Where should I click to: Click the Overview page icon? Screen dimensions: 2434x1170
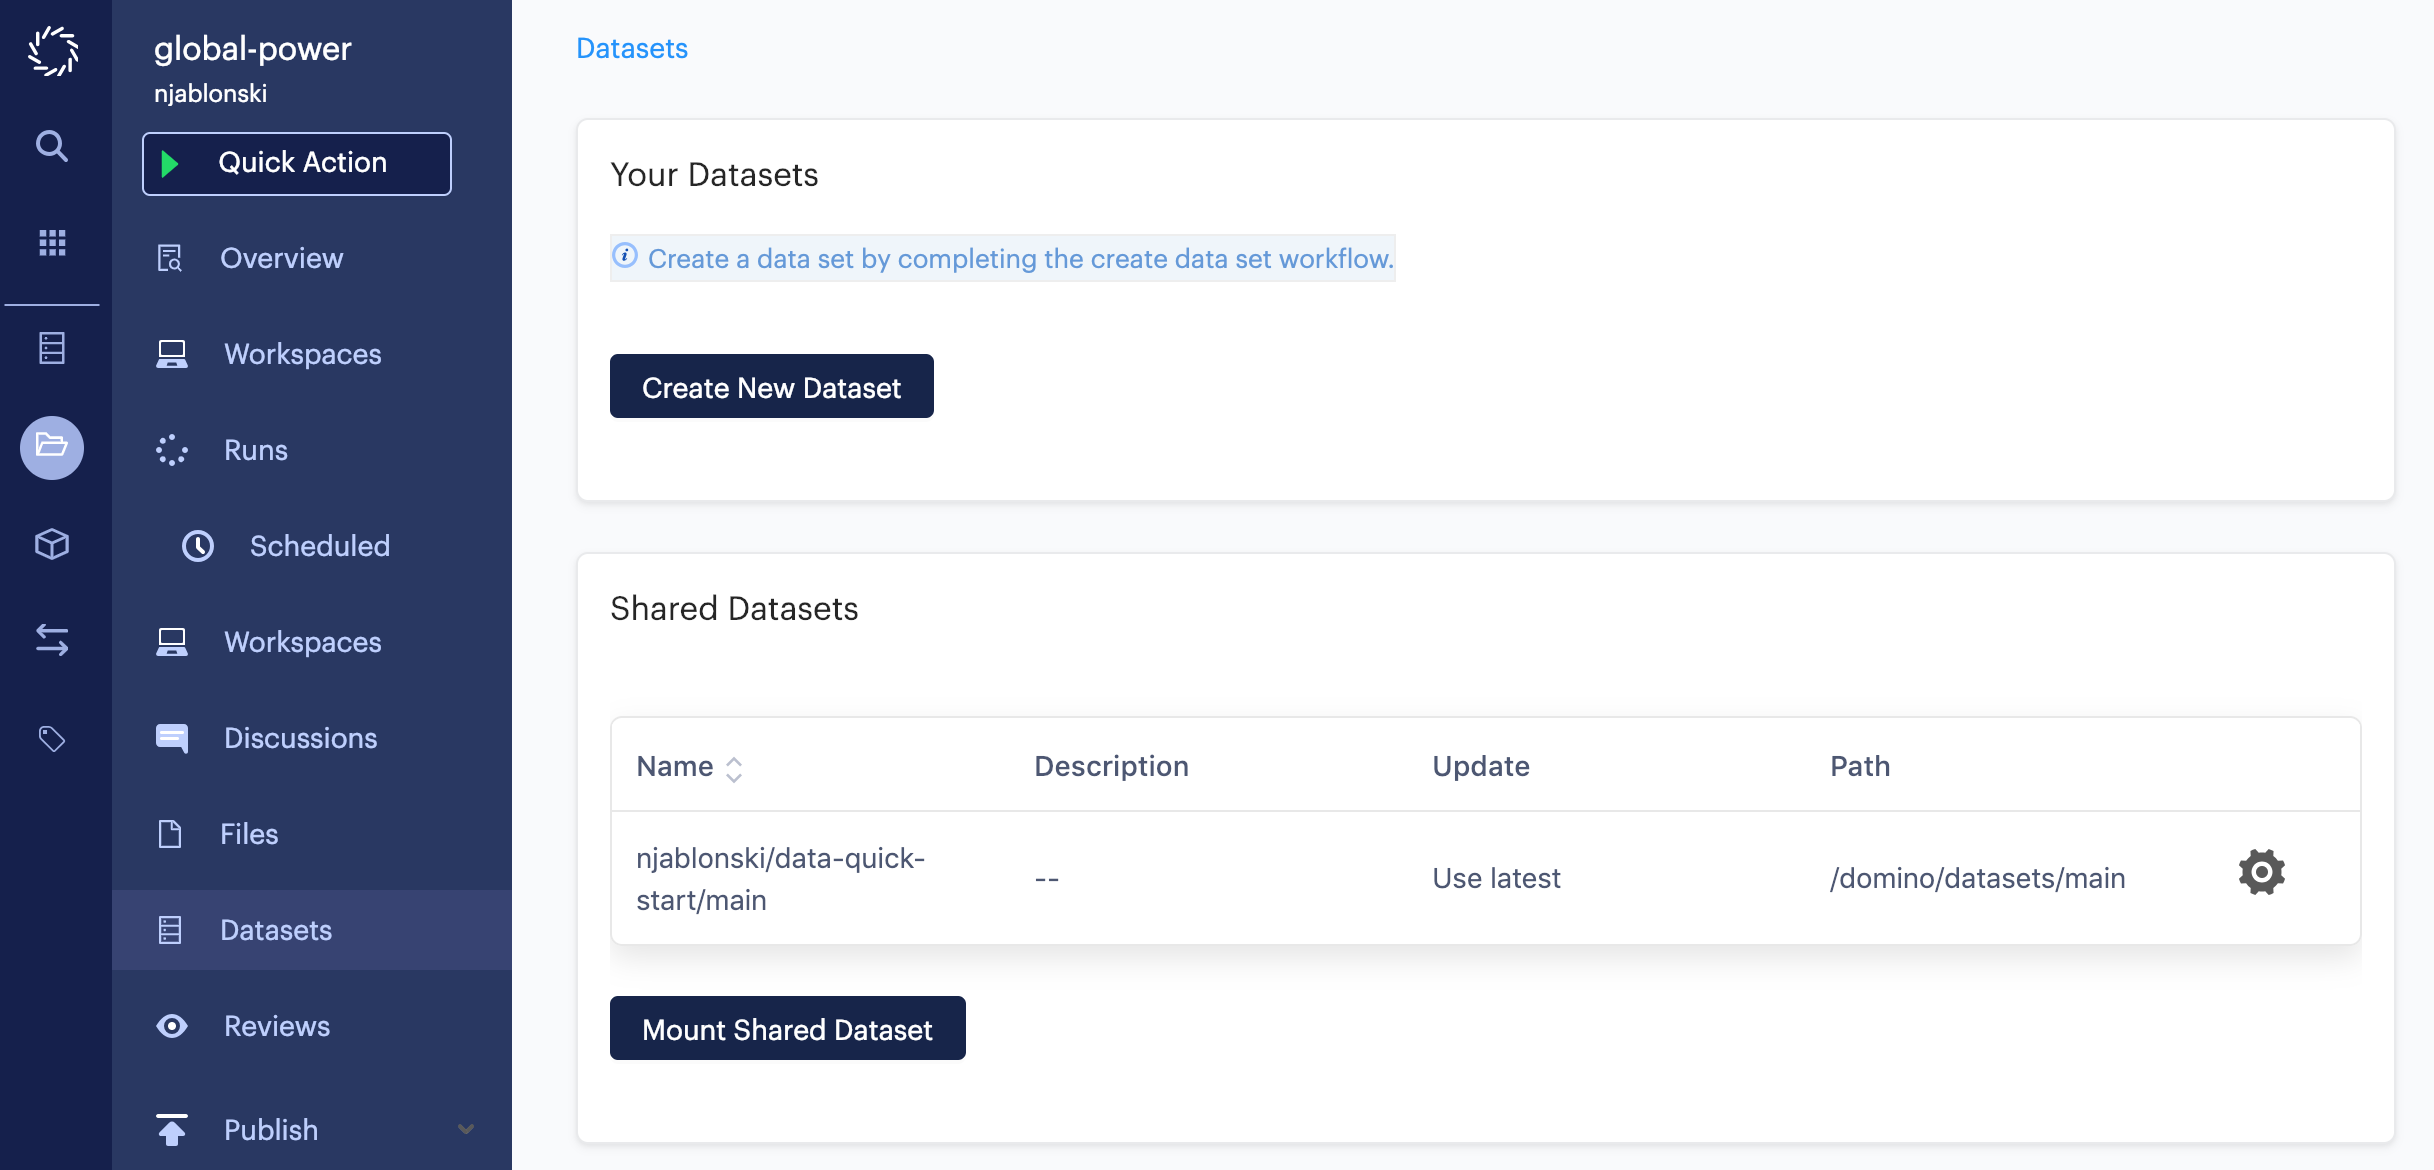pyautogui.click(x=170, y=258)
